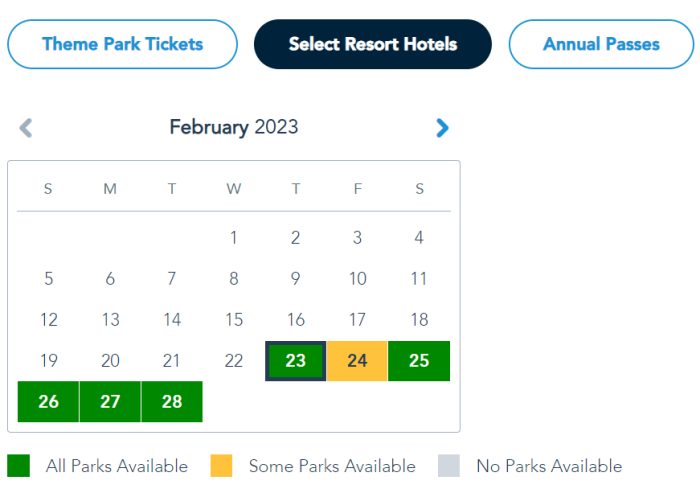Click the green All Parks Available swatch
The height and width of the screenshot is (493, 700).
click(x=19, y=466)
